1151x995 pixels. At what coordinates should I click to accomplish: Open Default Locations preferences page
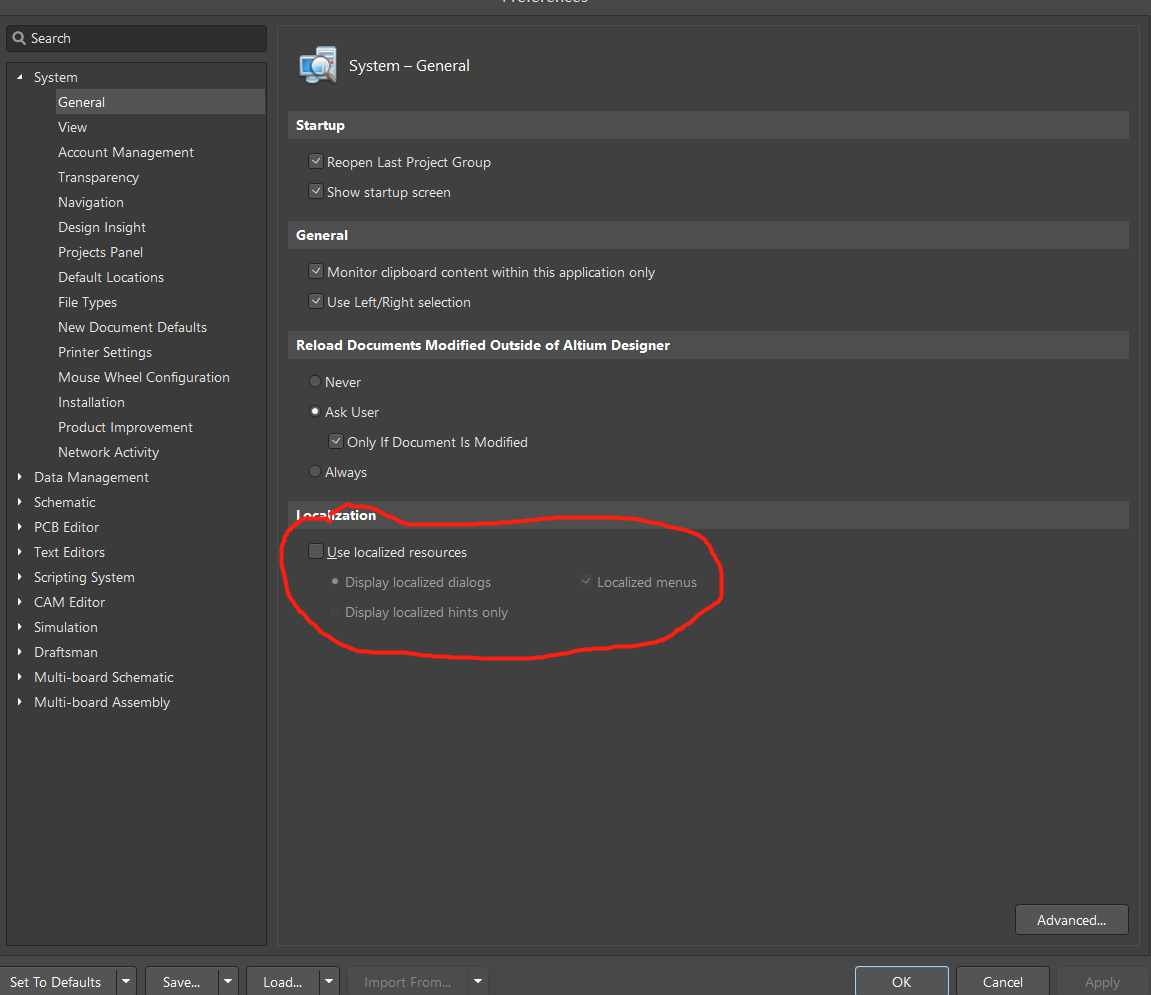(111, 277)
